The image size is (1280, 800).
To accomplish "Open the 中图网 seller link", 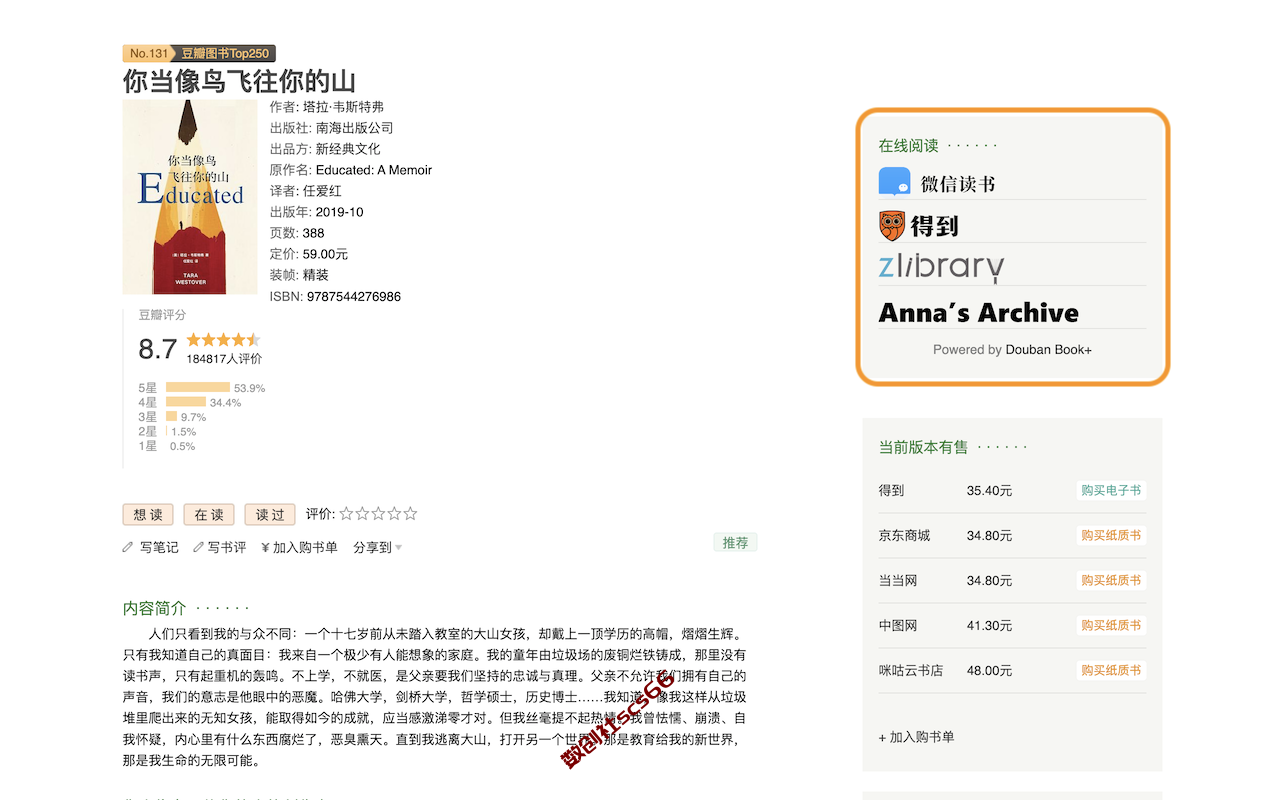I will pos(898,625).
